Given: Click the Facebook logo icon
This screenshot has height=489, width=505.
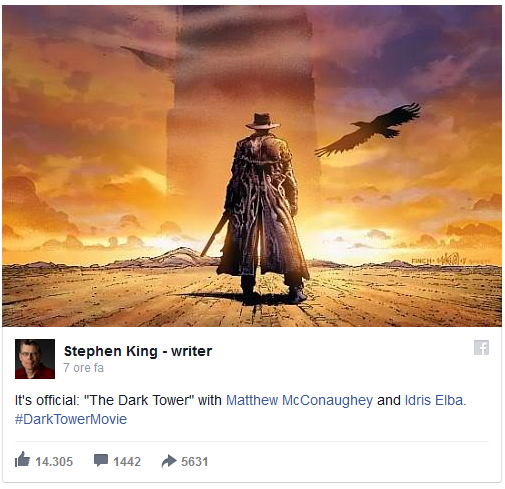Looking at the screenshot, I should [481, 348].
